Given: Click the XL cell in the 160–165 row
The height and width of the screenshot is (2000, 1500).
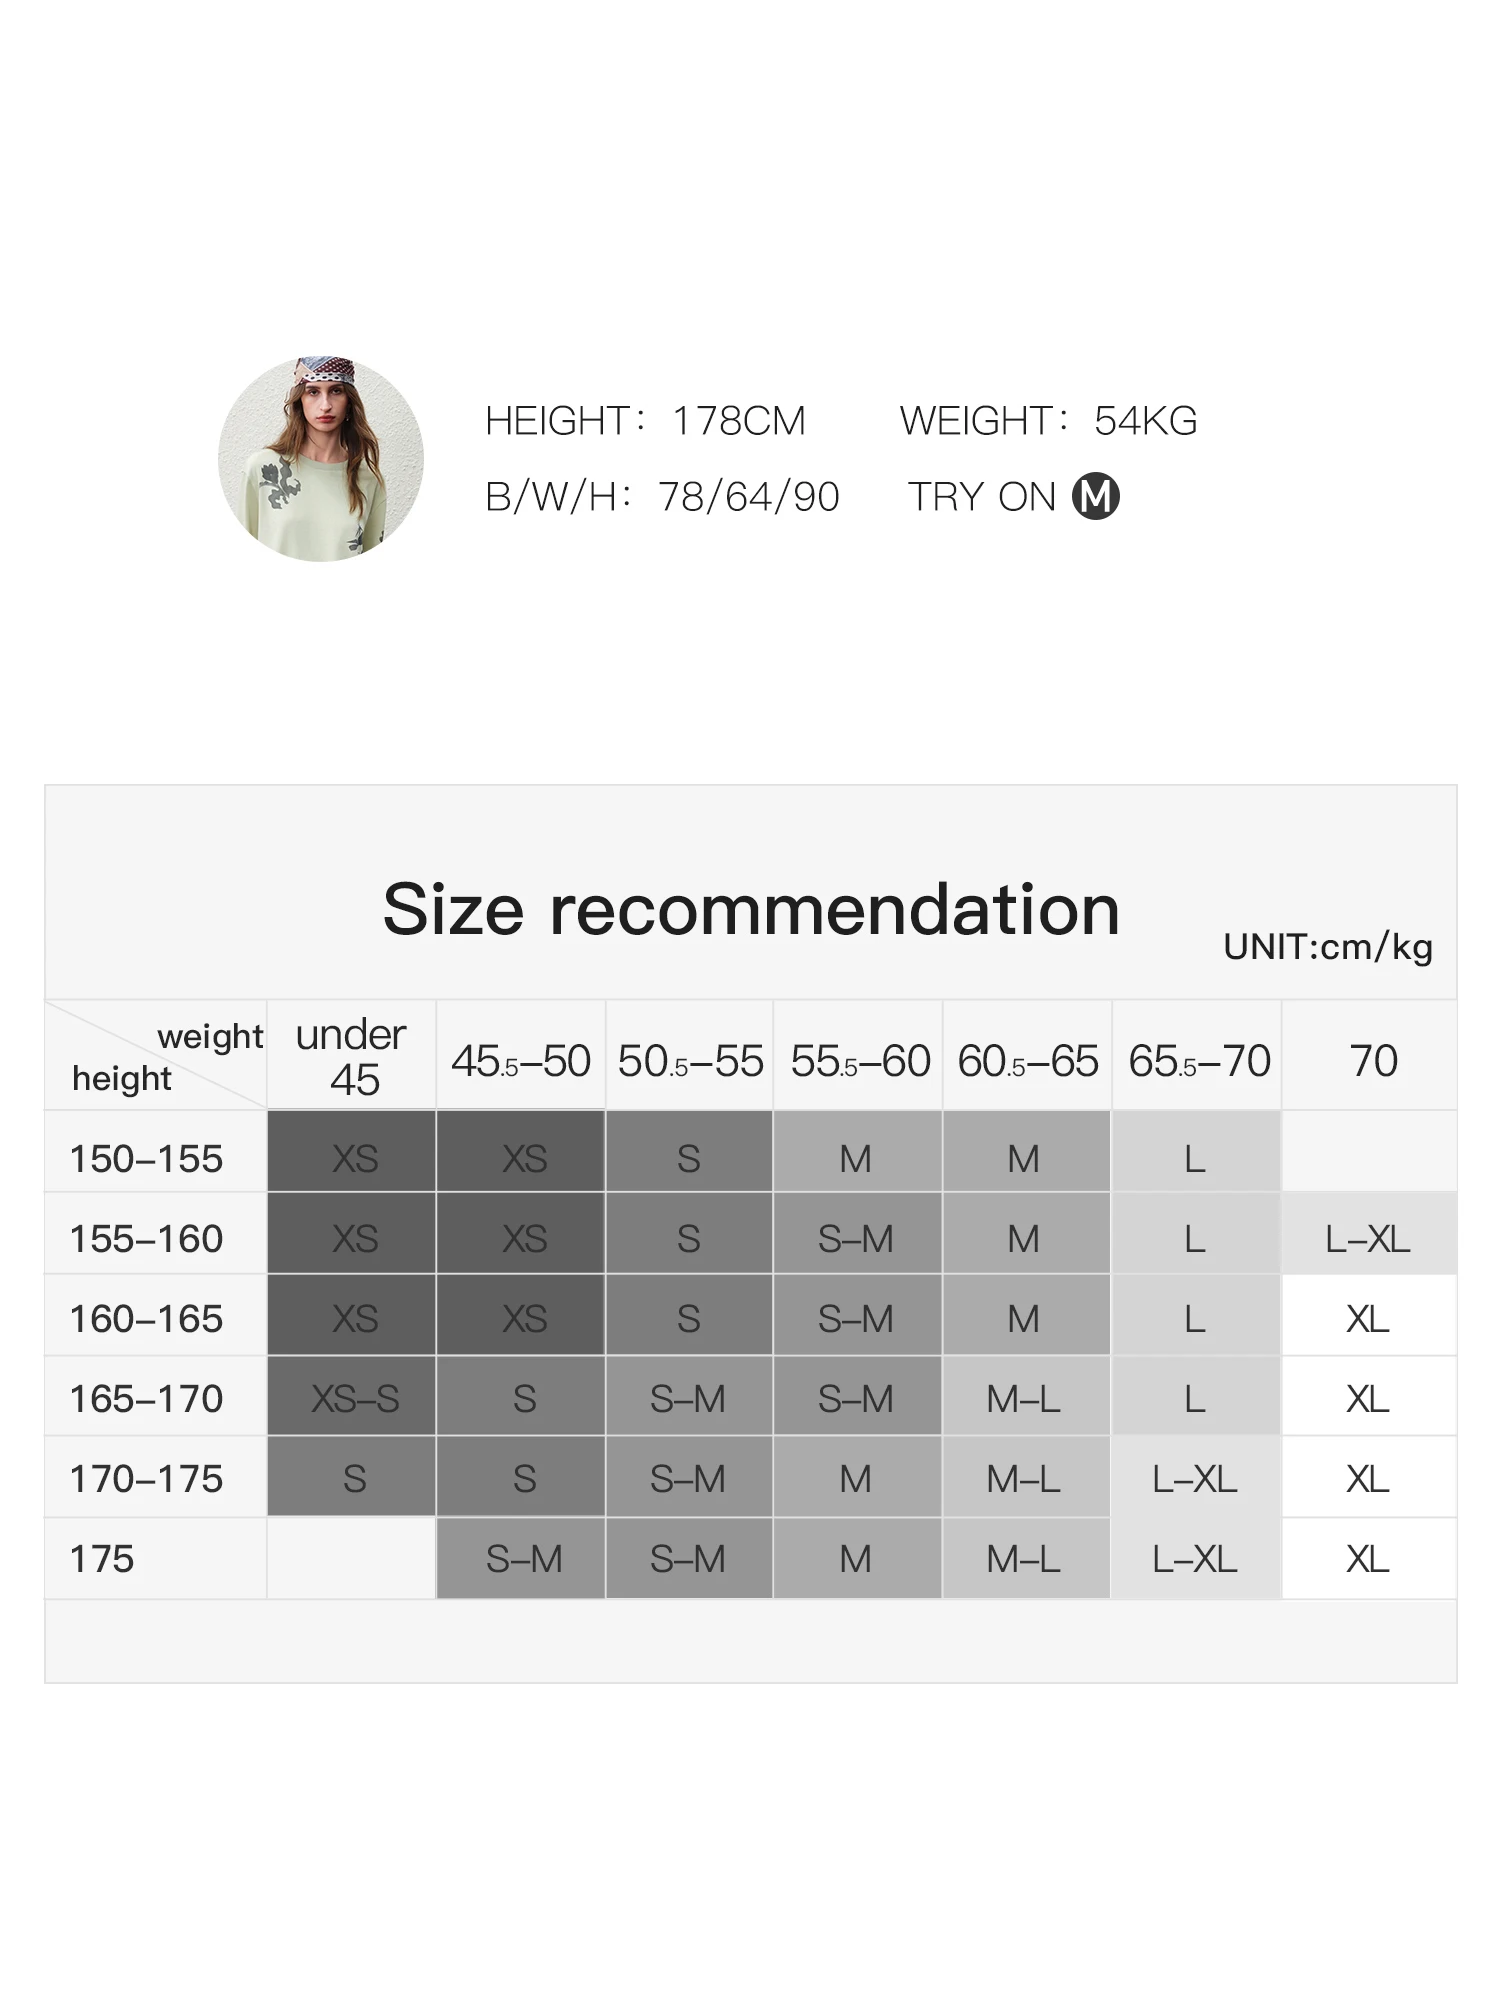Looking at the screenshot, I should tap(1367, 1319).
